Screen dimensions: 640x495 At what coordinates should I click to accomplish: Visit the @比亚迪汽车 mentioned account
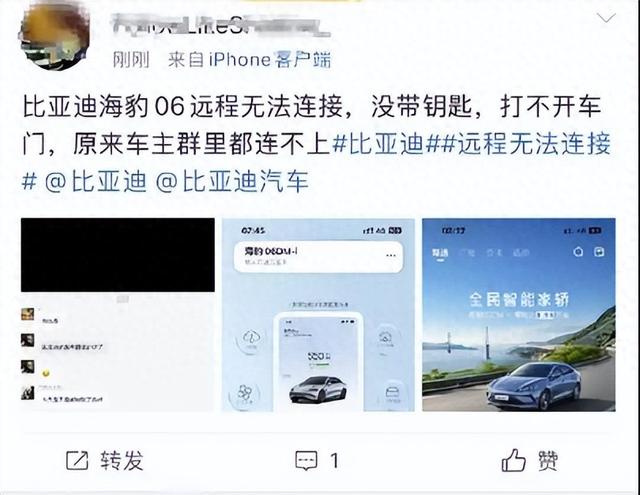click(x=232, y=181)
